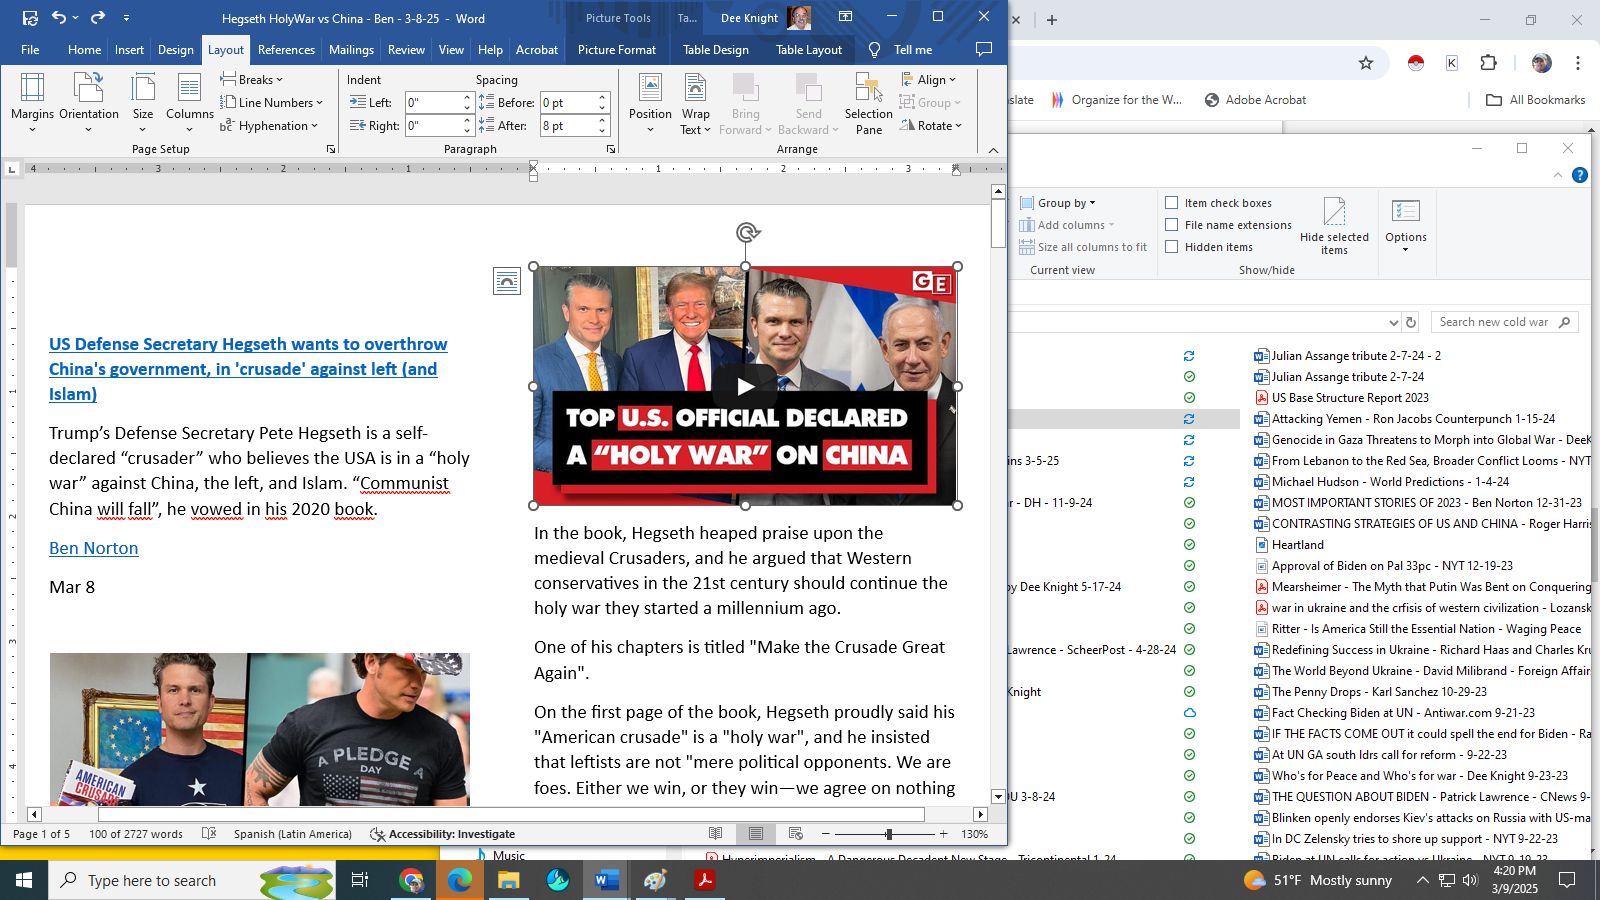Viewport: 1600px width, 900px height.
Task: Open the Selection Pane
Action: (x=868, y=103)
